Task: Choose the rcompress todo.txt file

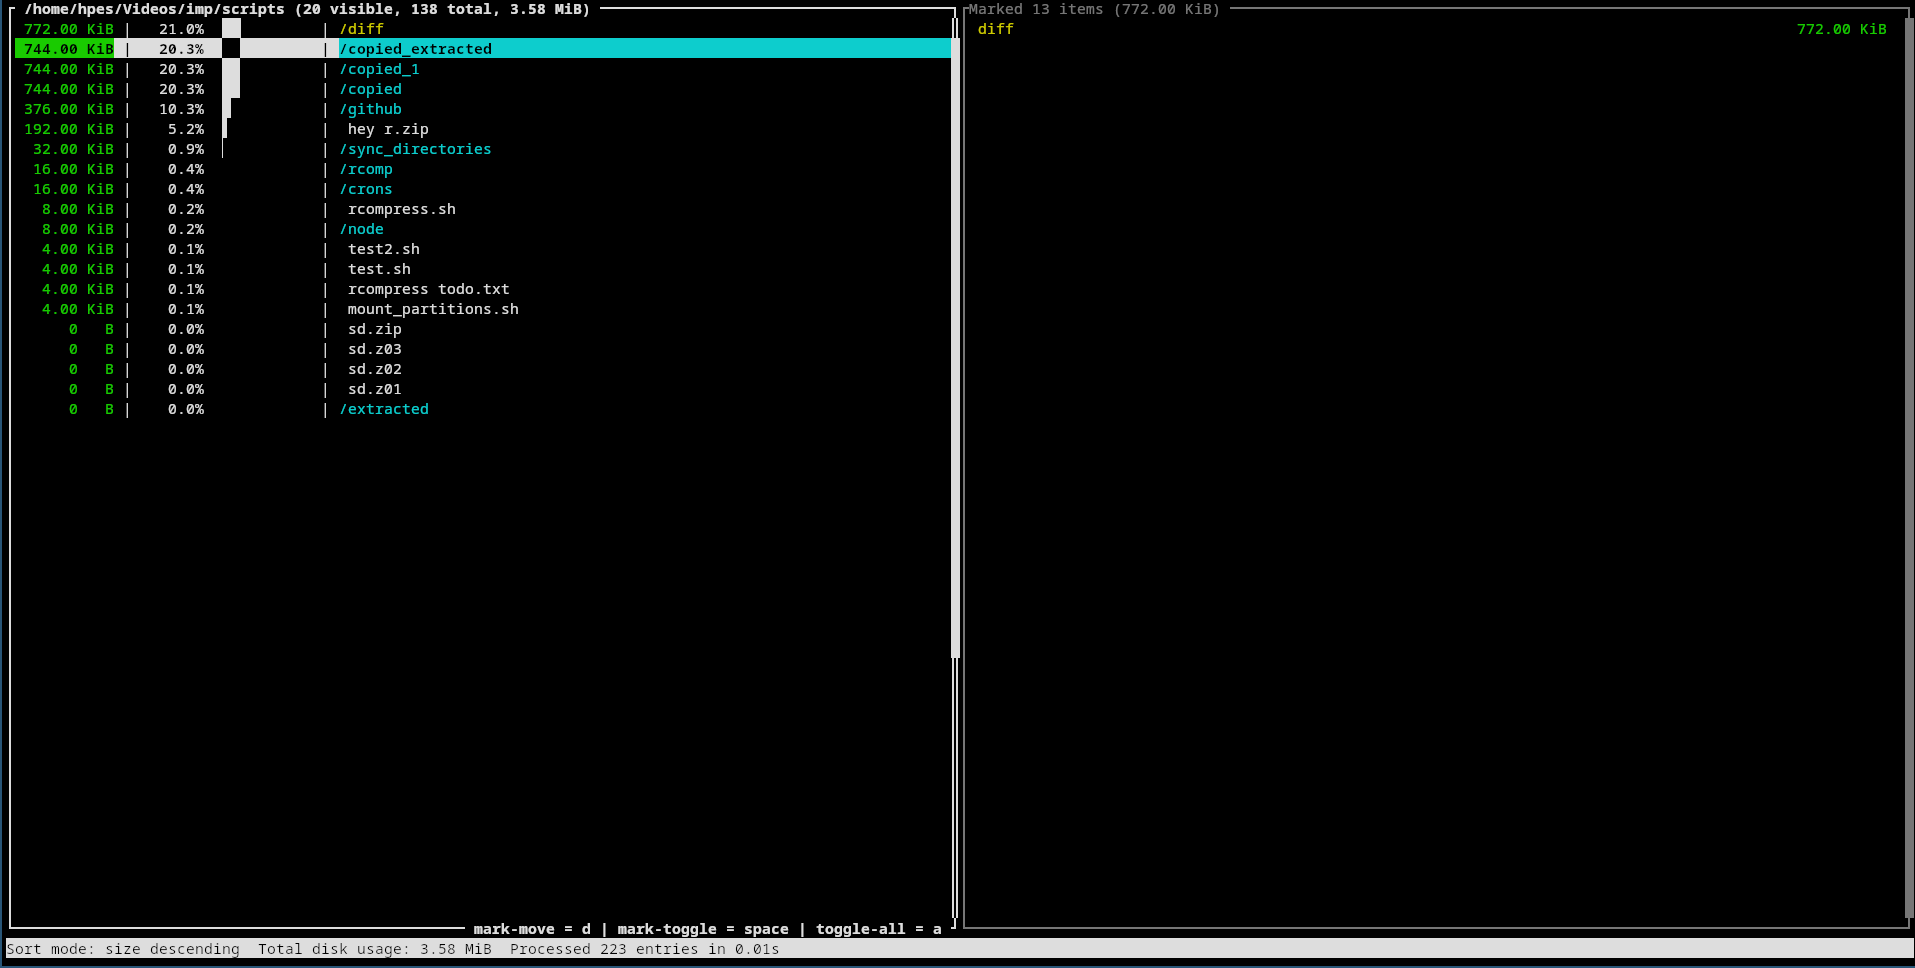Action: [428, 289]
